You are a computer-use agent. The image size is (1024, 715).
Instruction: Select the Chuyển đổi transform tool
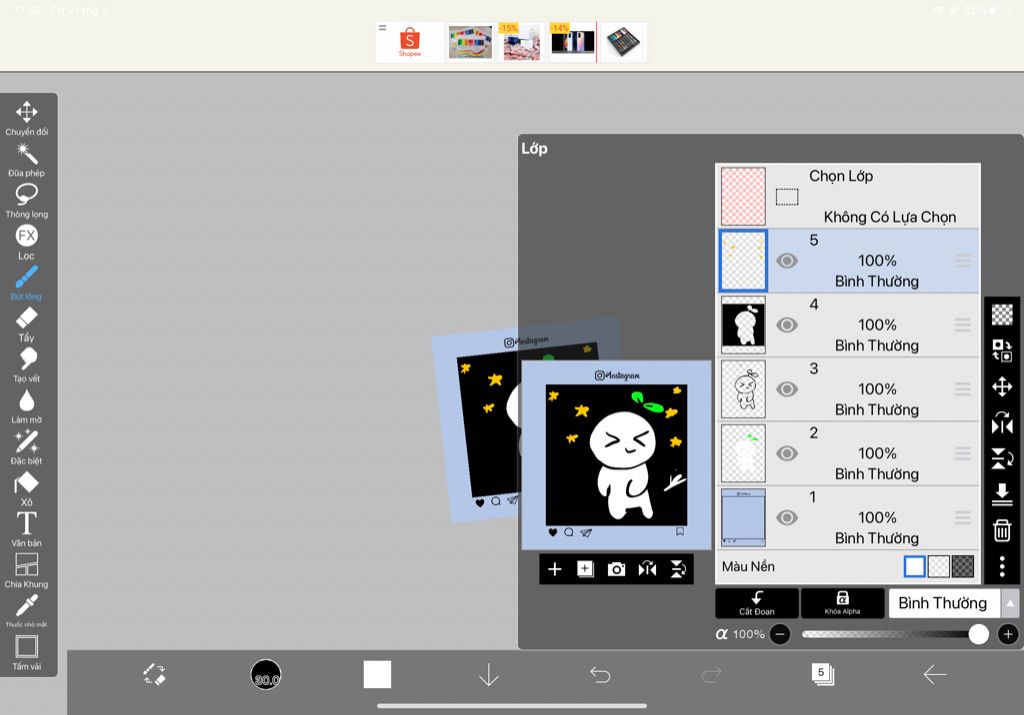[27, 118]
